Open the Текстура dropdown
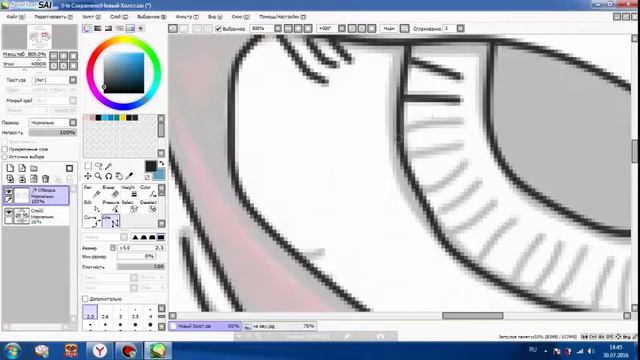The height and width of the screenshot is (360, 640). pos(73,80)
